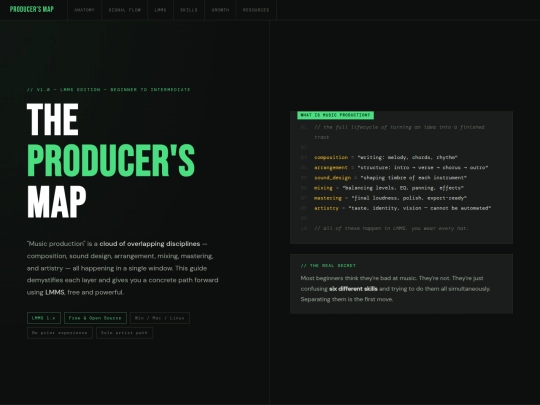Image resolution: width=540 pixels, height=405 pixels.
Task: Open the Resources nav item
Action: 256,10
